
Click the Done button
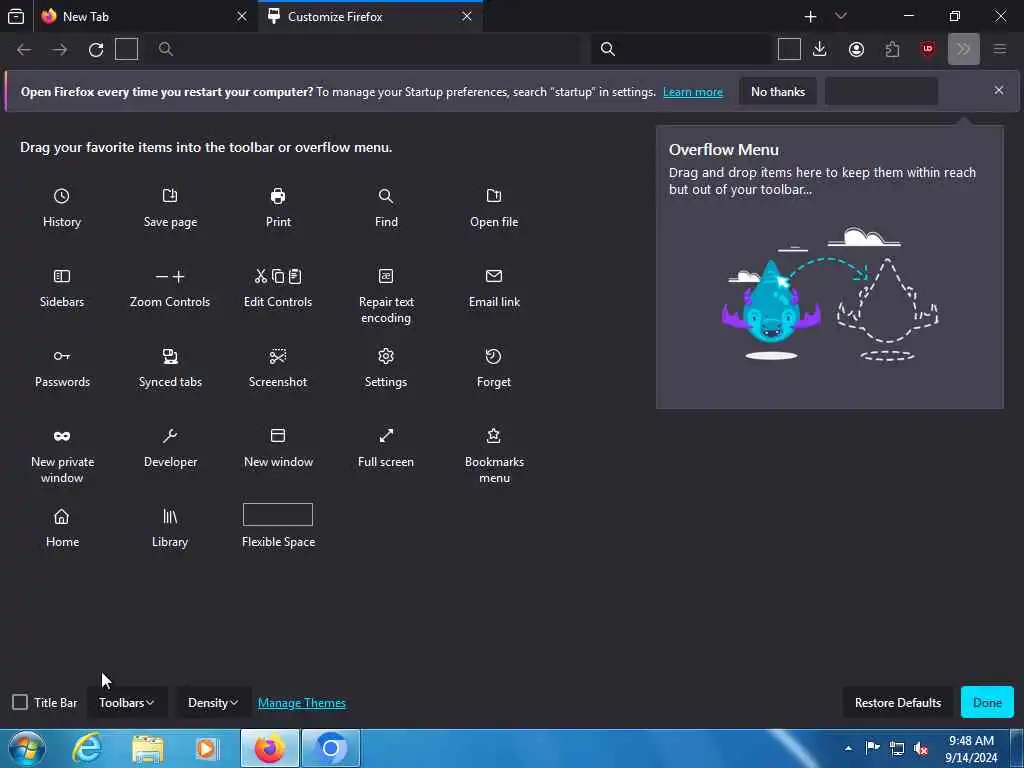pos(987,703)
